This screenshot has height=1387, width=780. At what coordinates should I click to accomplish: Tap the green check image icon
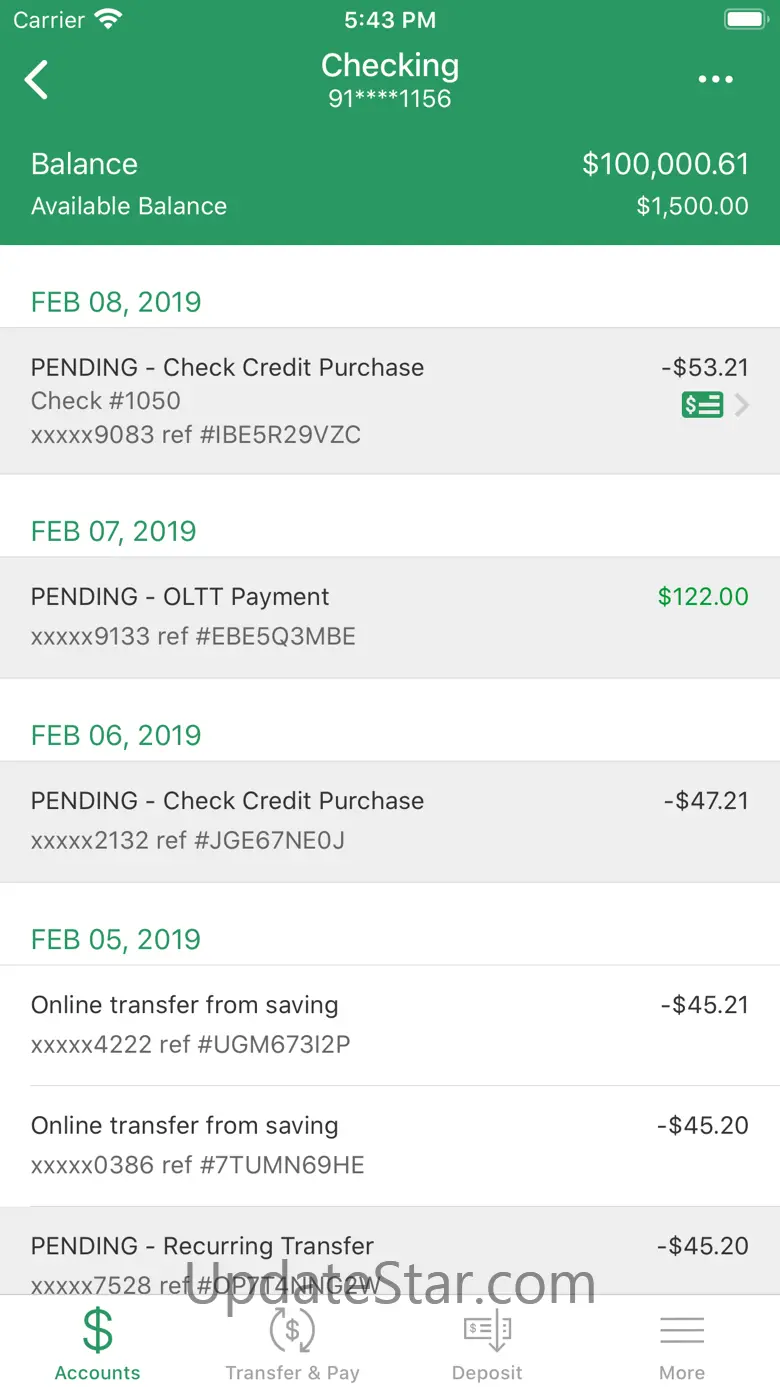pos(702,405)
